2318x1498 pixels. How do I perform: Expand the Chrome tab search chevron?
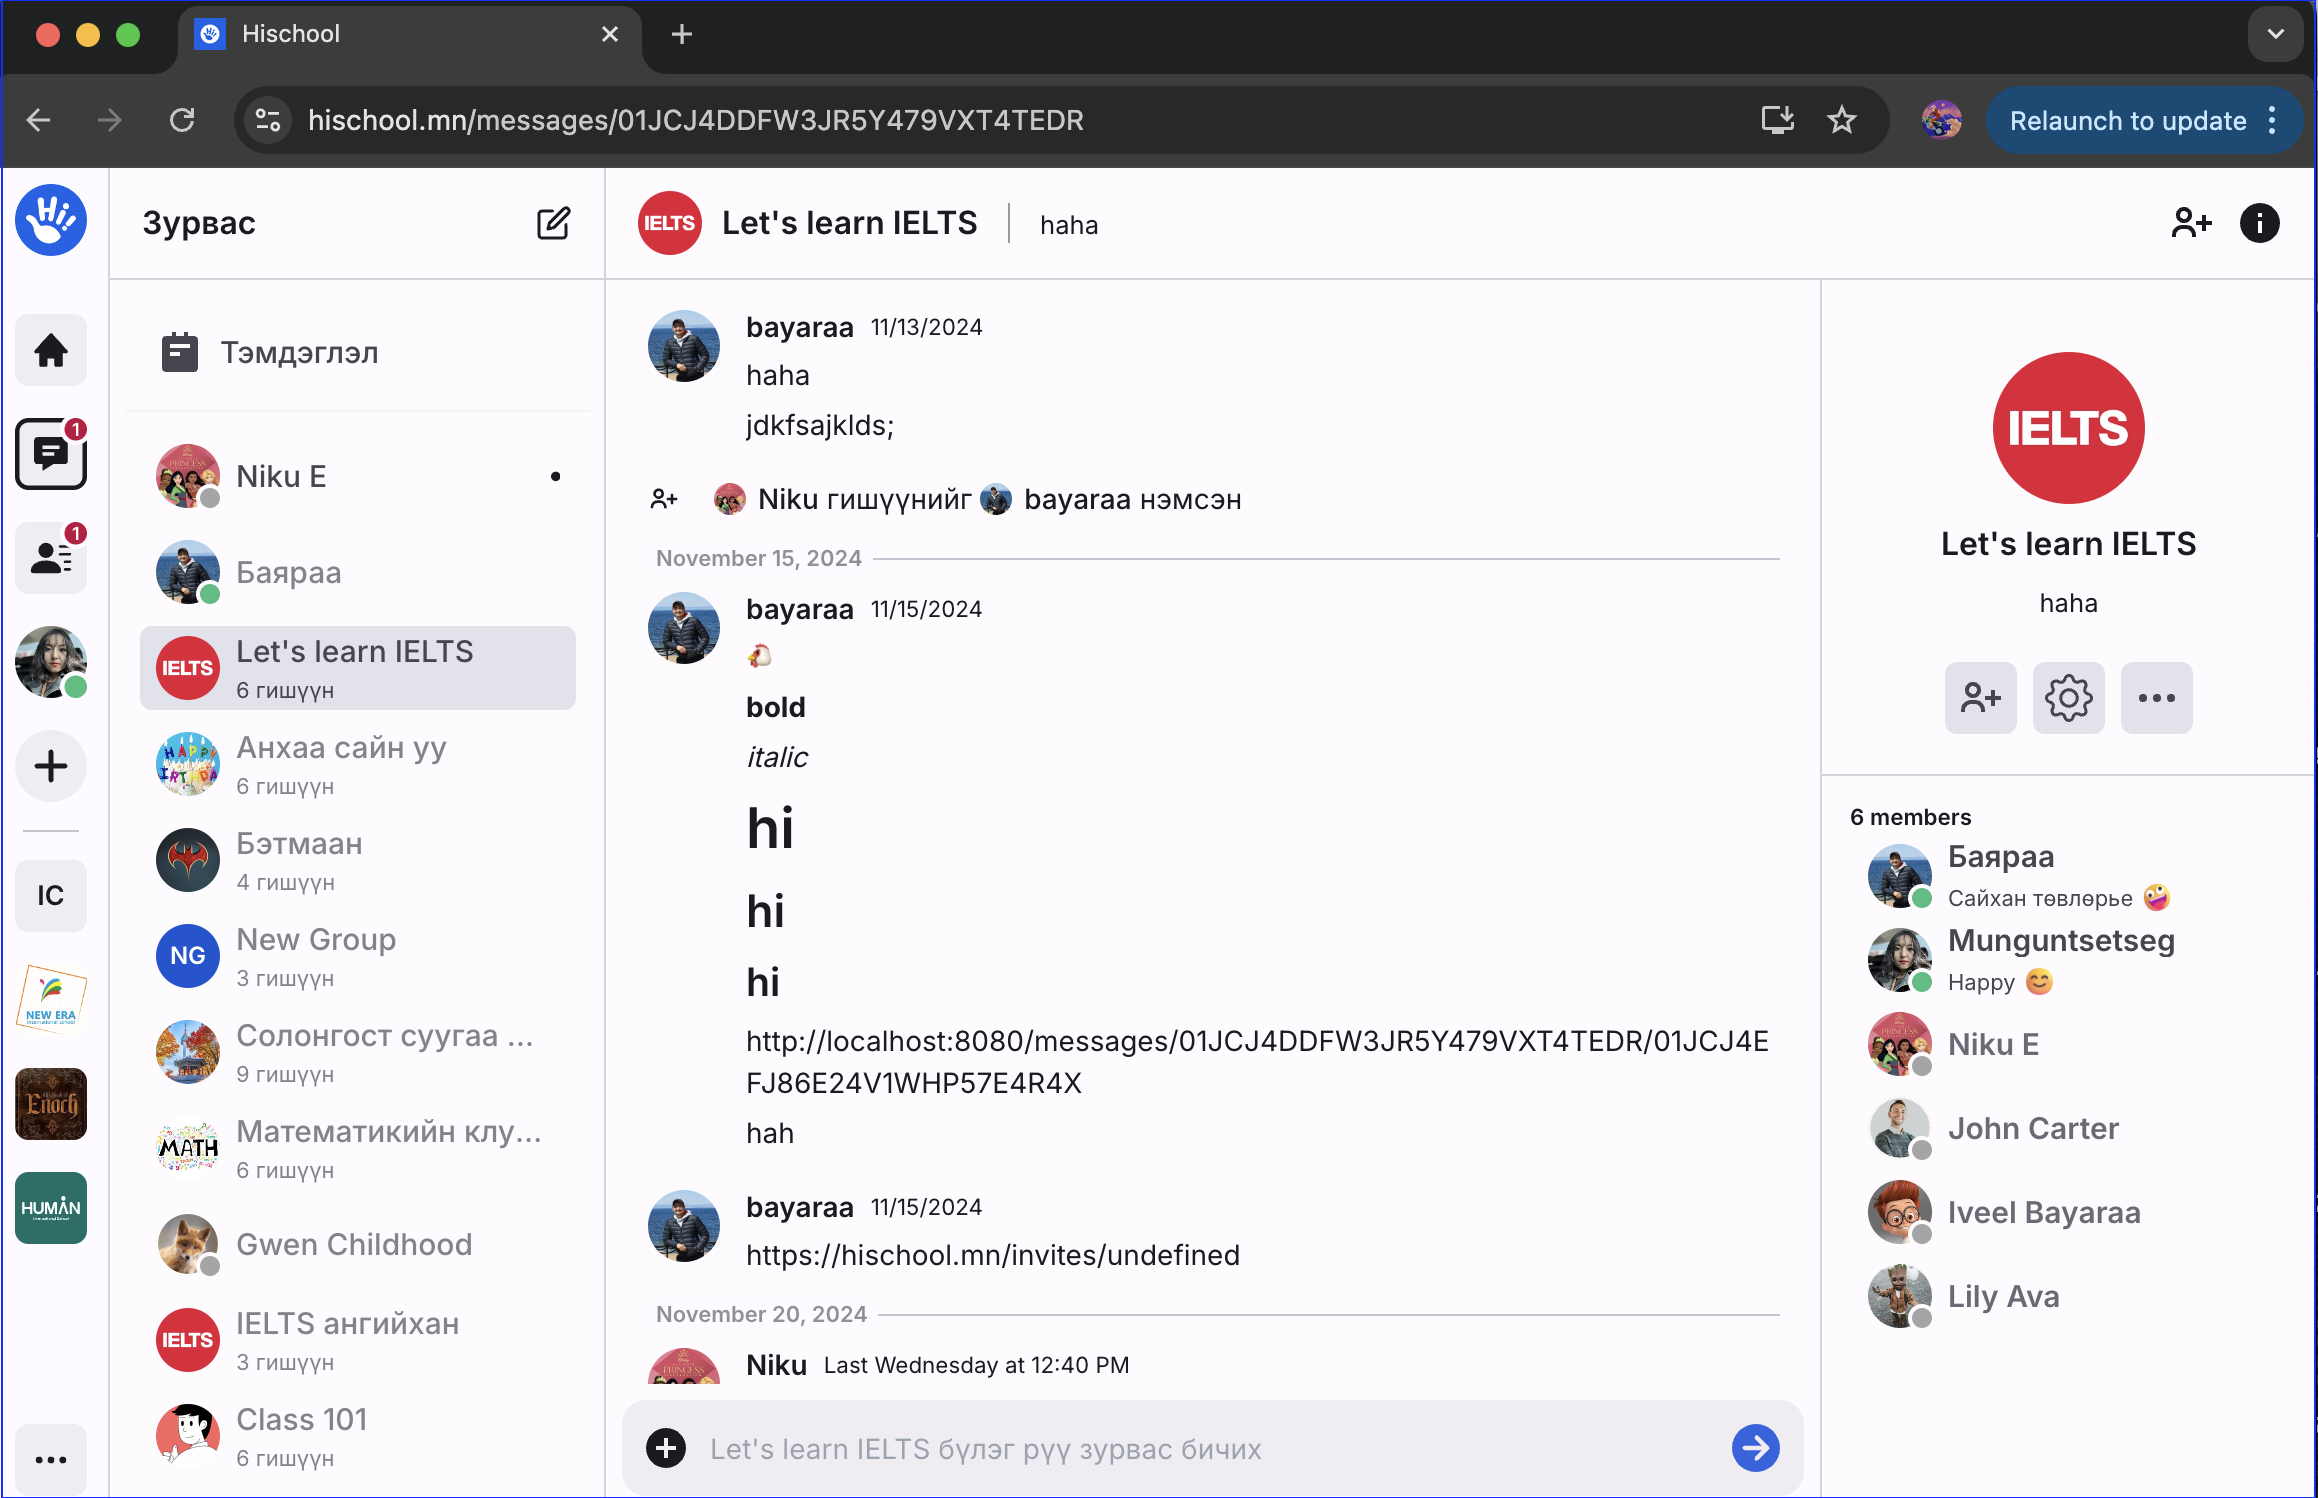point(2275,34)
